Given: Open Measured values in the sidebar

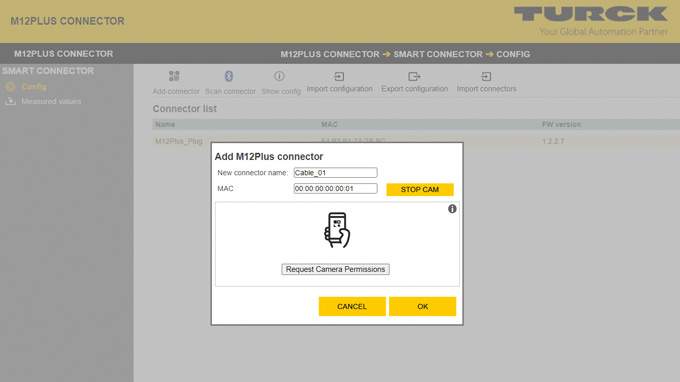Looking at the screenshot, I should (51, 101).
